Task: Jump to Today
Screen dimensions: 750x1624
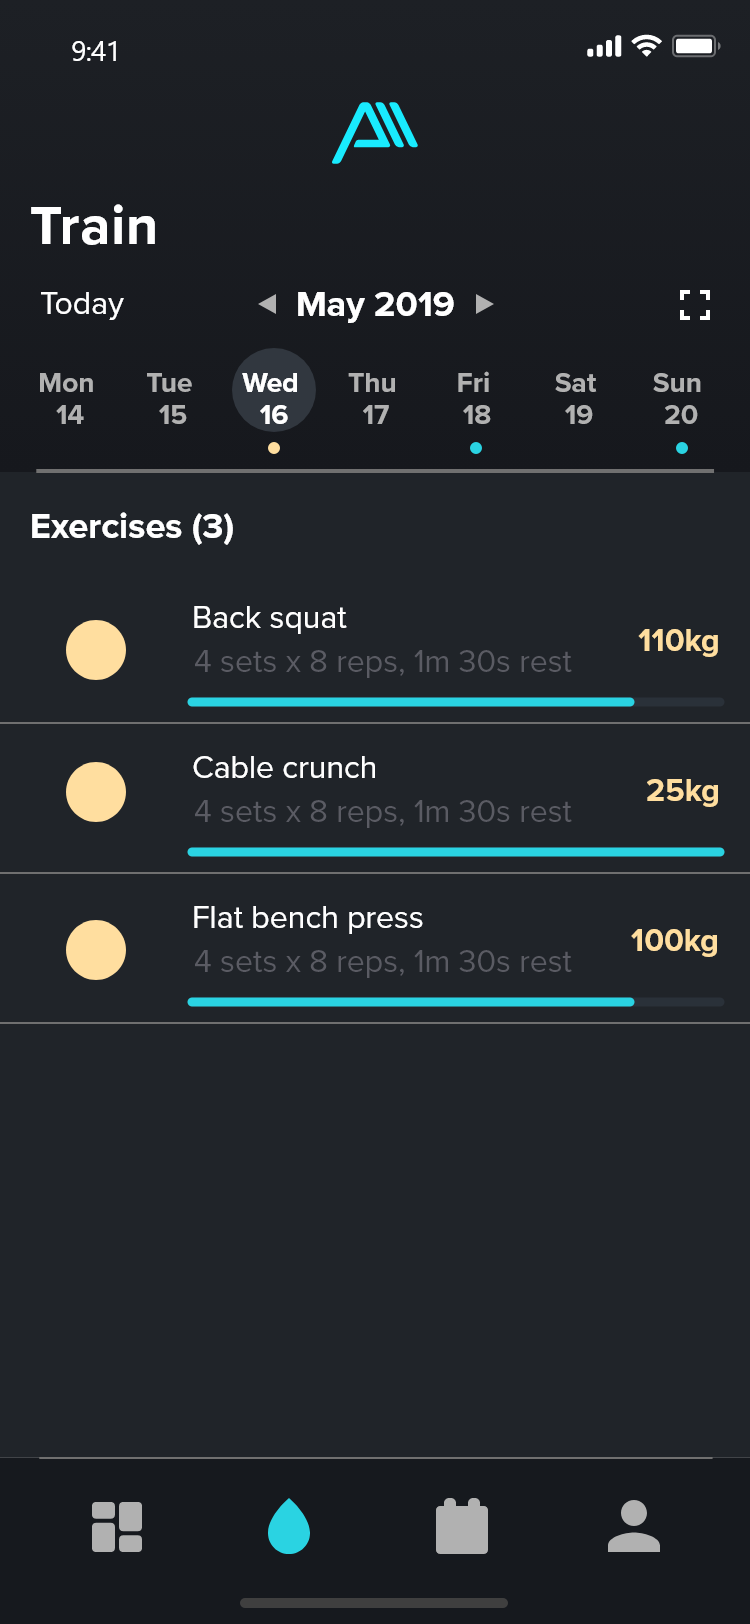Action: 82,304
